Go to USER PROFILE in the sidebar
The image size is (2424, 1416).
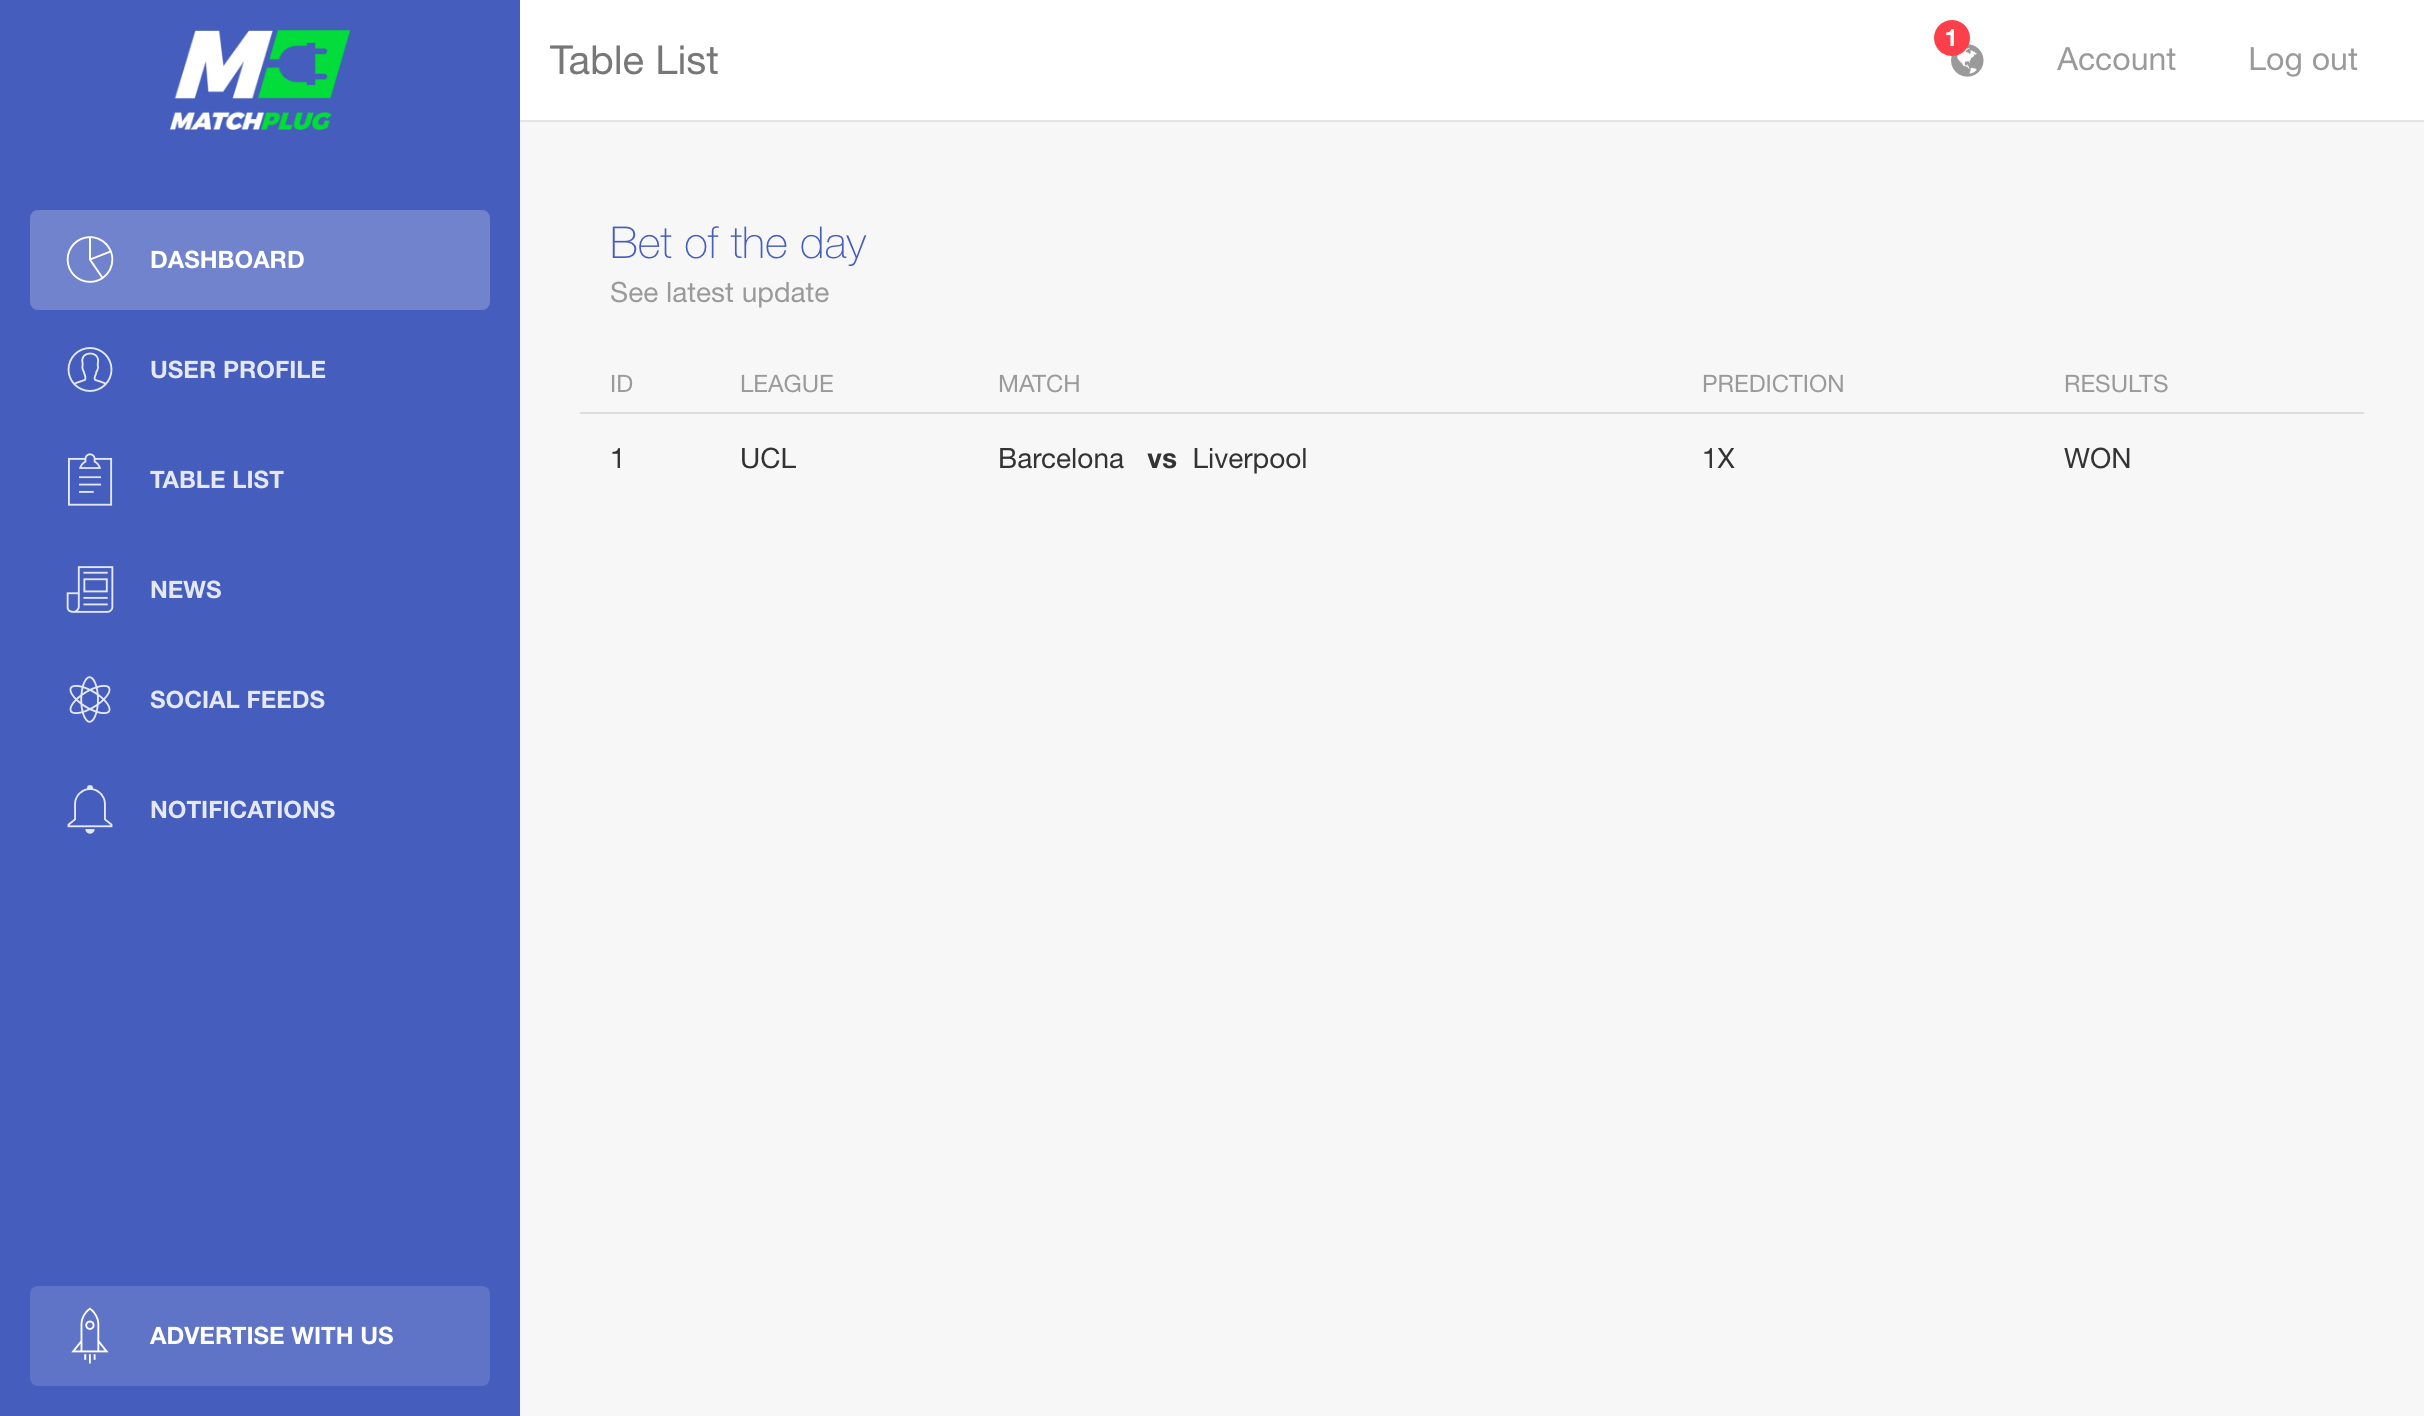260,370
